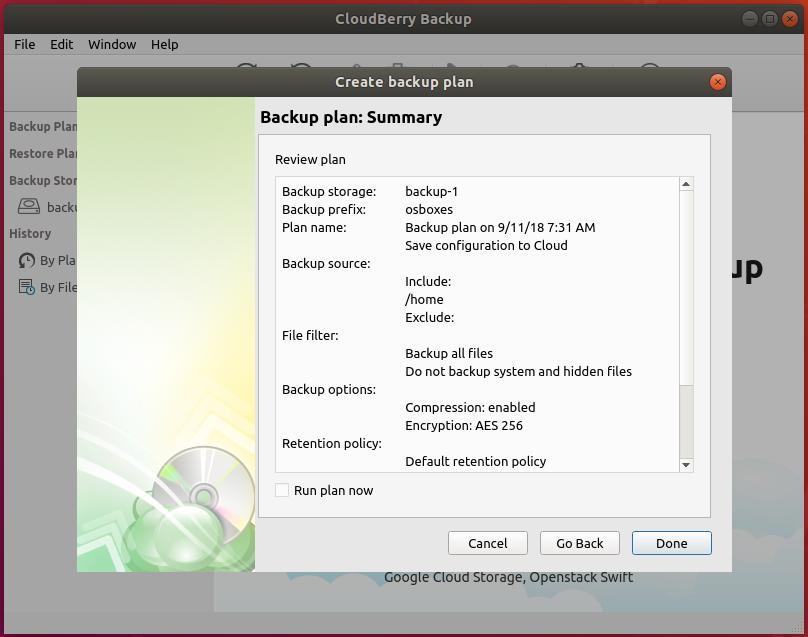Minimize the CloudBerry Backup window
This screenshot has width=808, height=637.
[x=749, y=19]
